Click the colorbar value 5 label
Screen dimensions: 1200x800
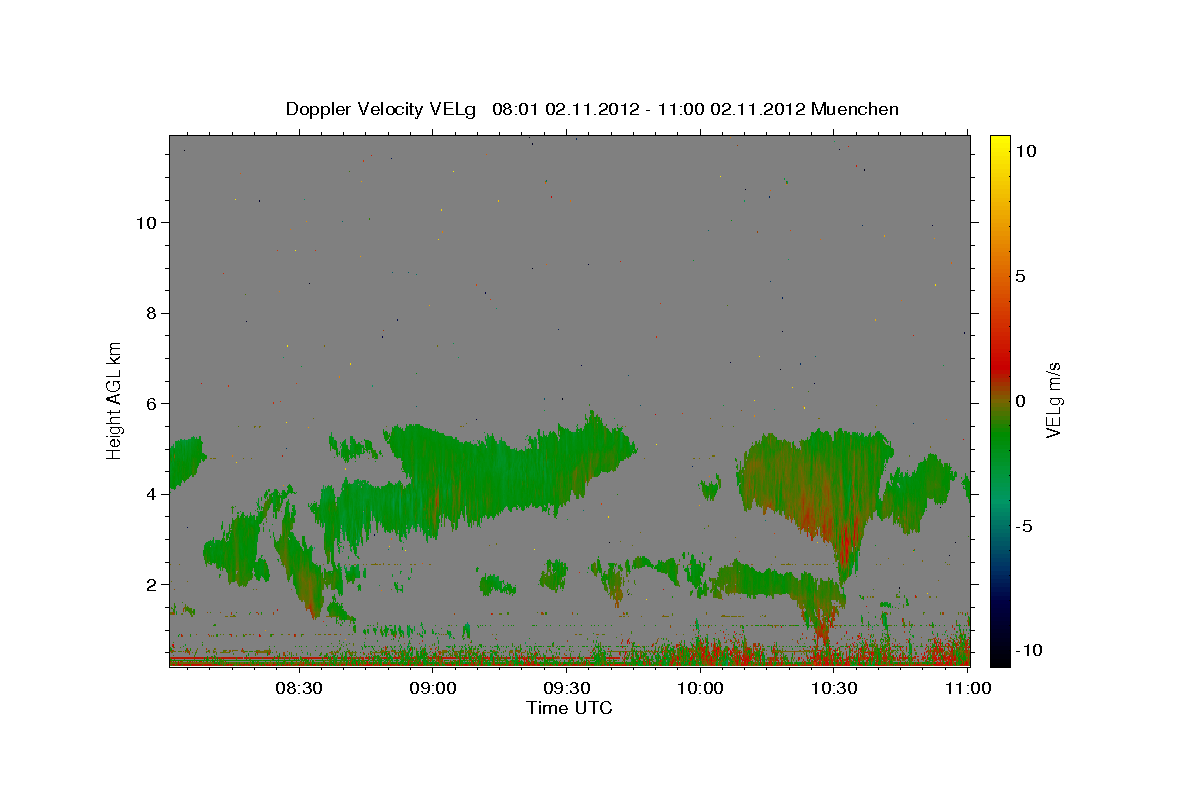point(1020,276)
